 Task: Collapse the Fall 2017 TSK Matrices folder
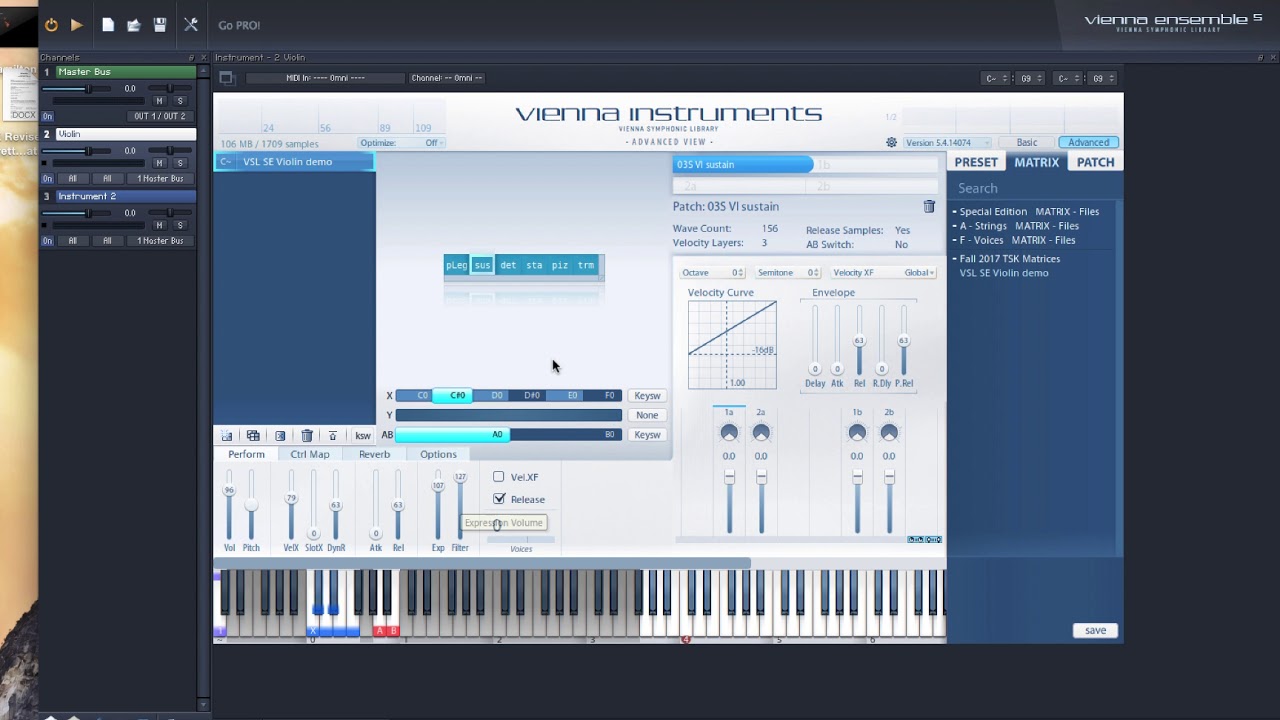[954, 259]
